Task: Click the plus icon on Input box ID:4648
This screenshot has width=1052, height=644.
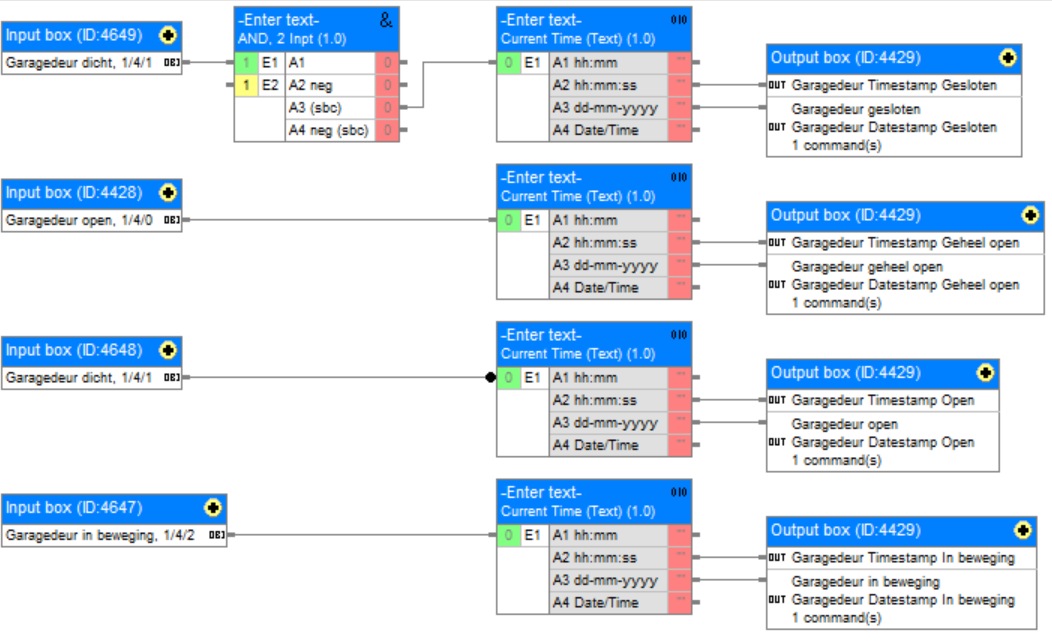Action: (167, 350)
